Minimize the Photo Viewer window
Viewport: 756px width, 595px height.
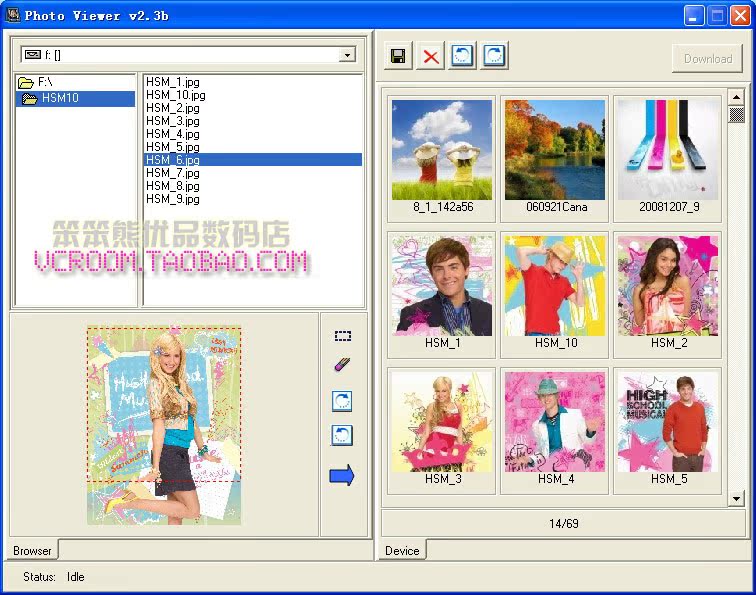click(x=694, y=16)
